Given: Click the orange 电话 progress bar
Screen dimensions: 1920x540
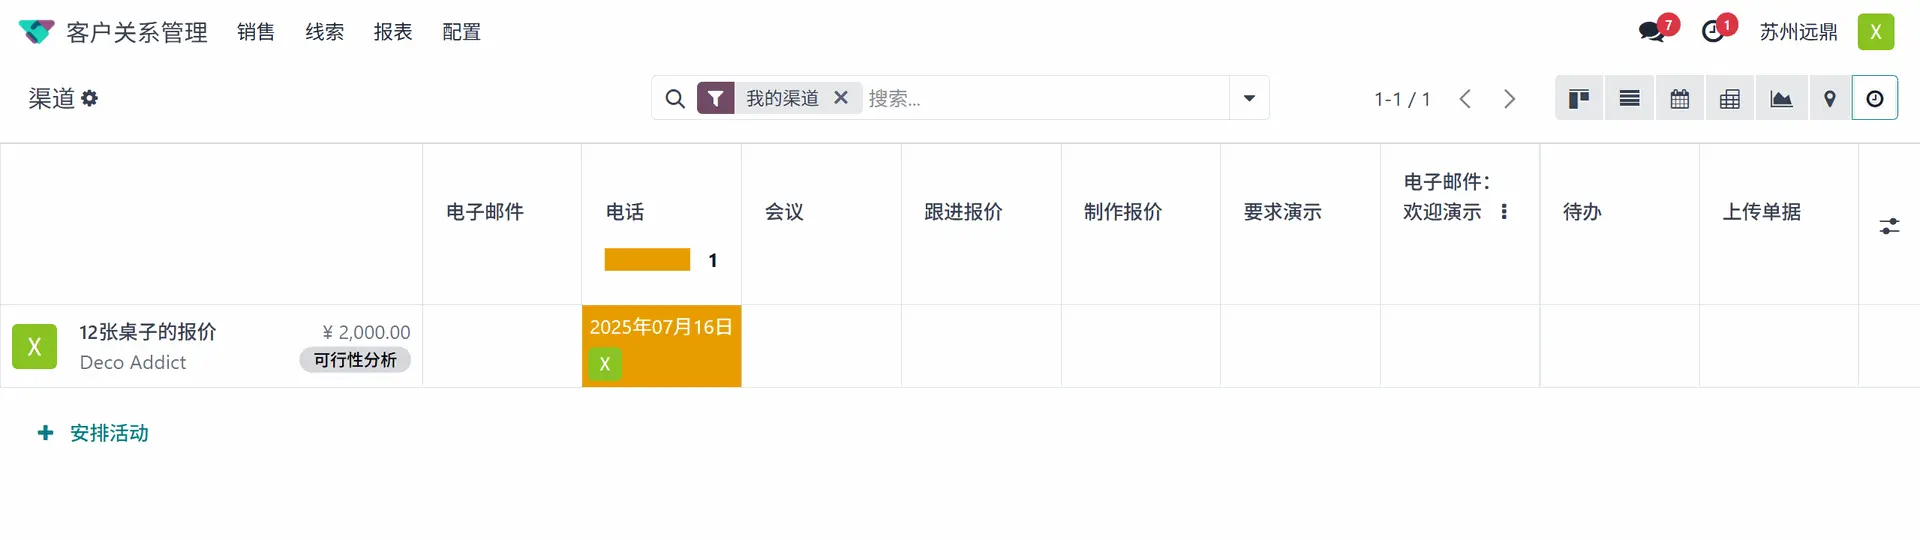Looking at the screenshot, I should point(647,260).
